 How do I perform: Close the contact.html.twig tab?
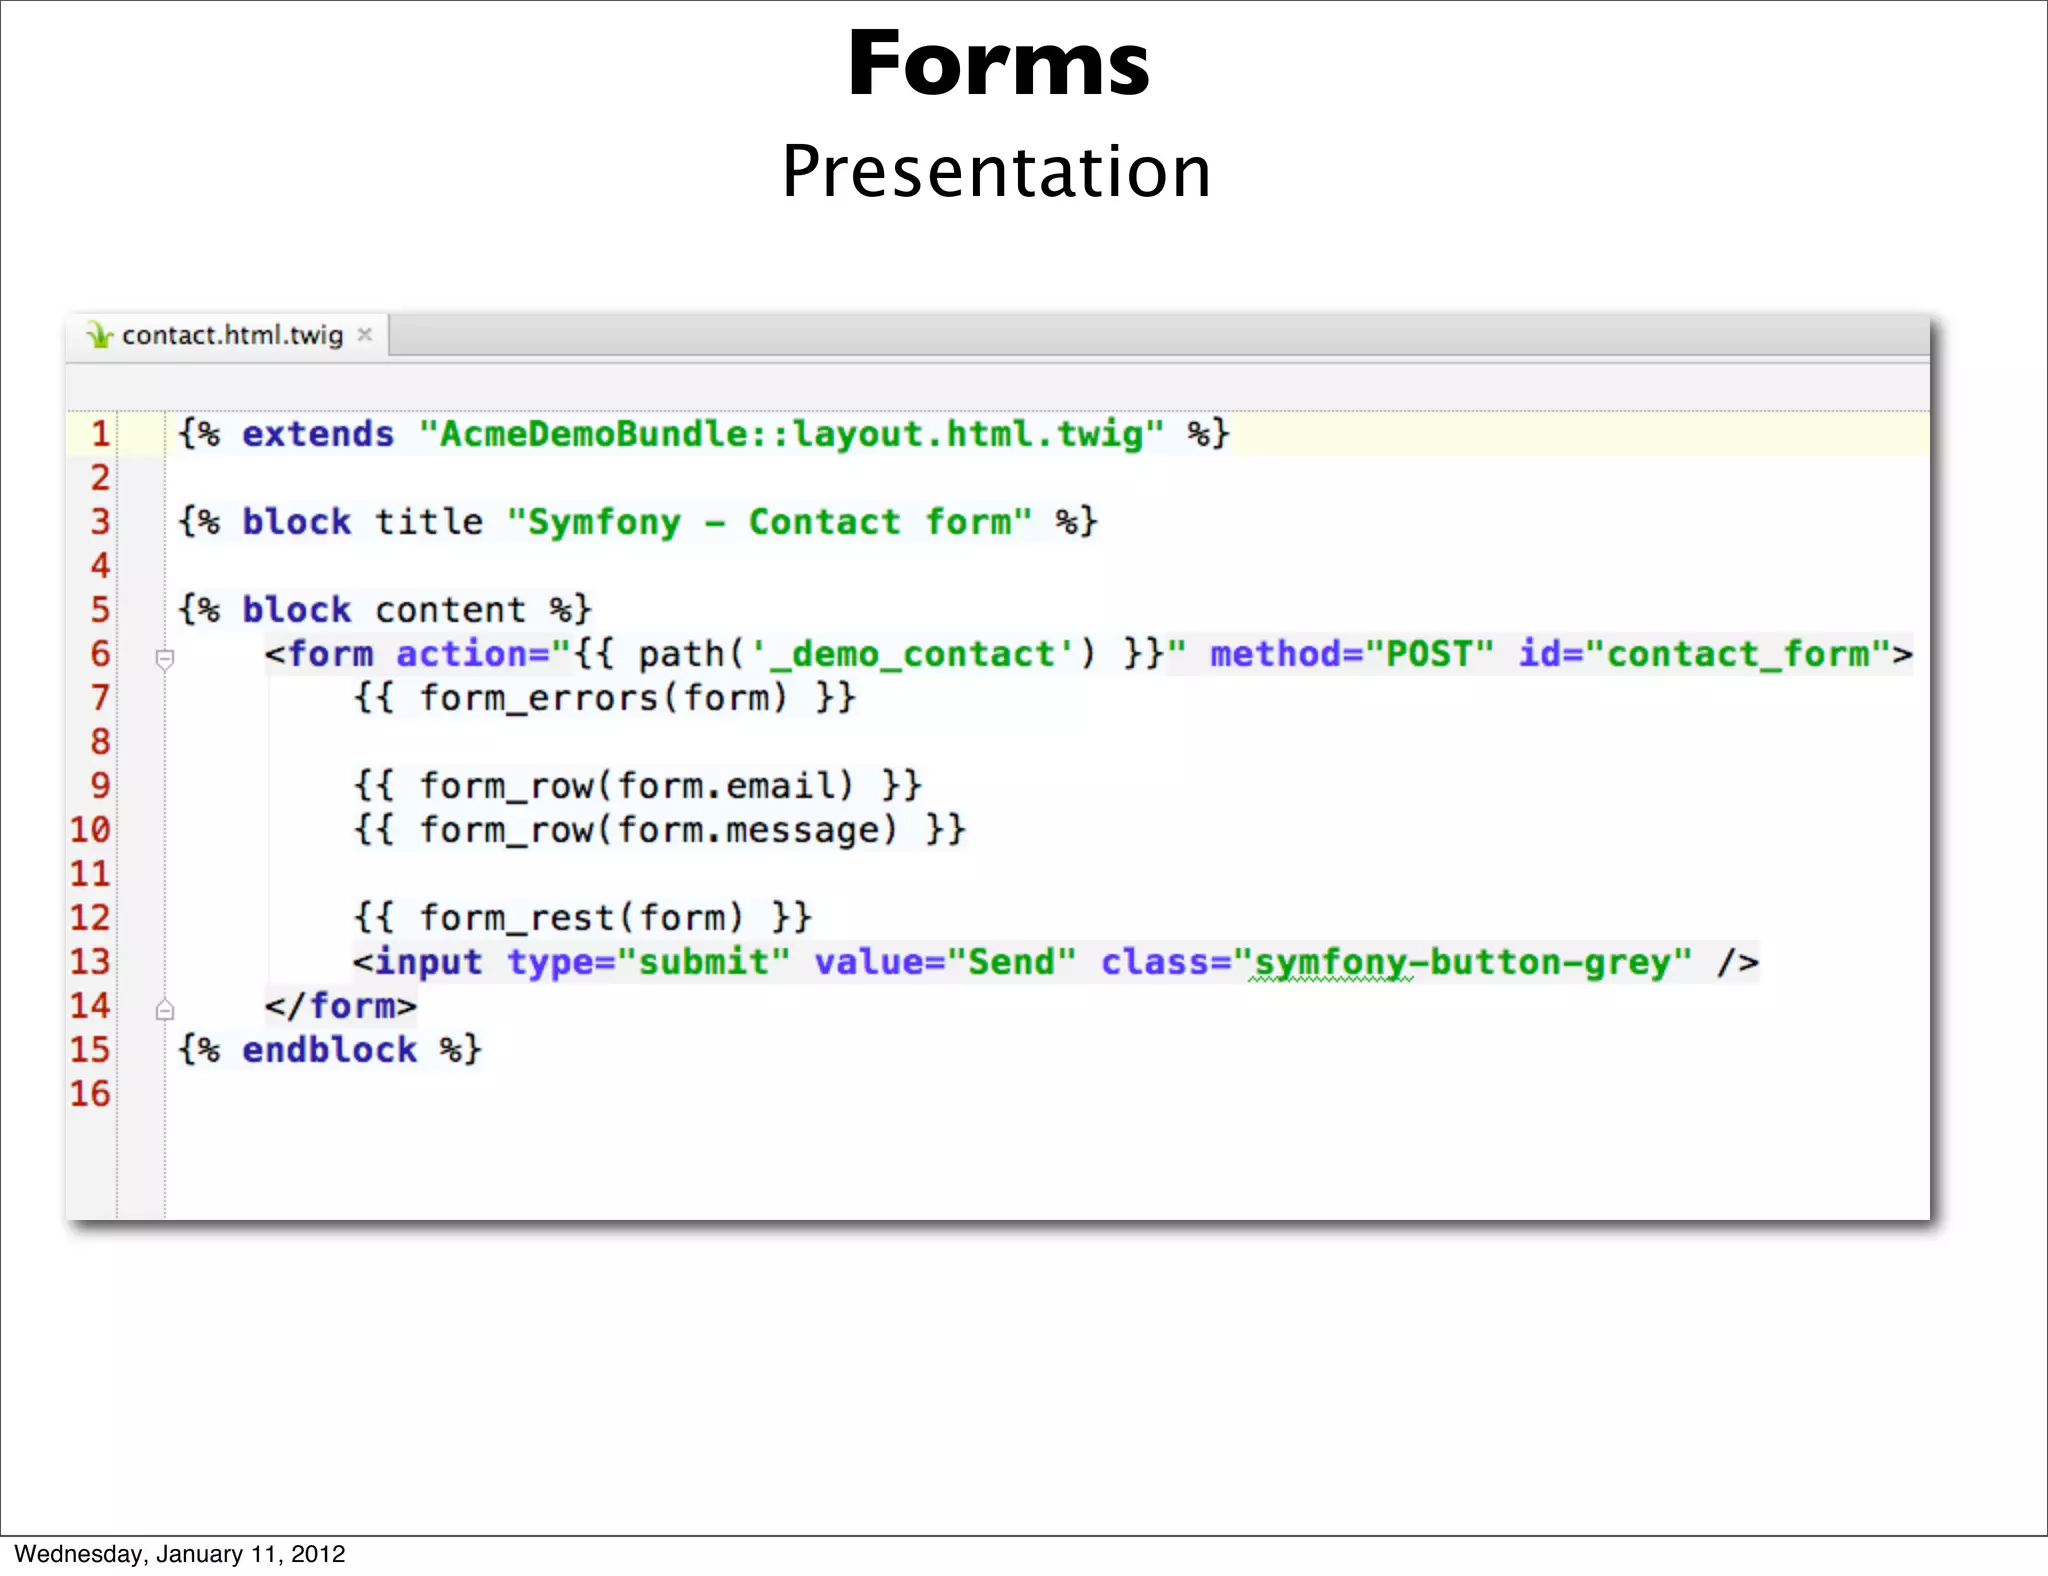point(365,335)
